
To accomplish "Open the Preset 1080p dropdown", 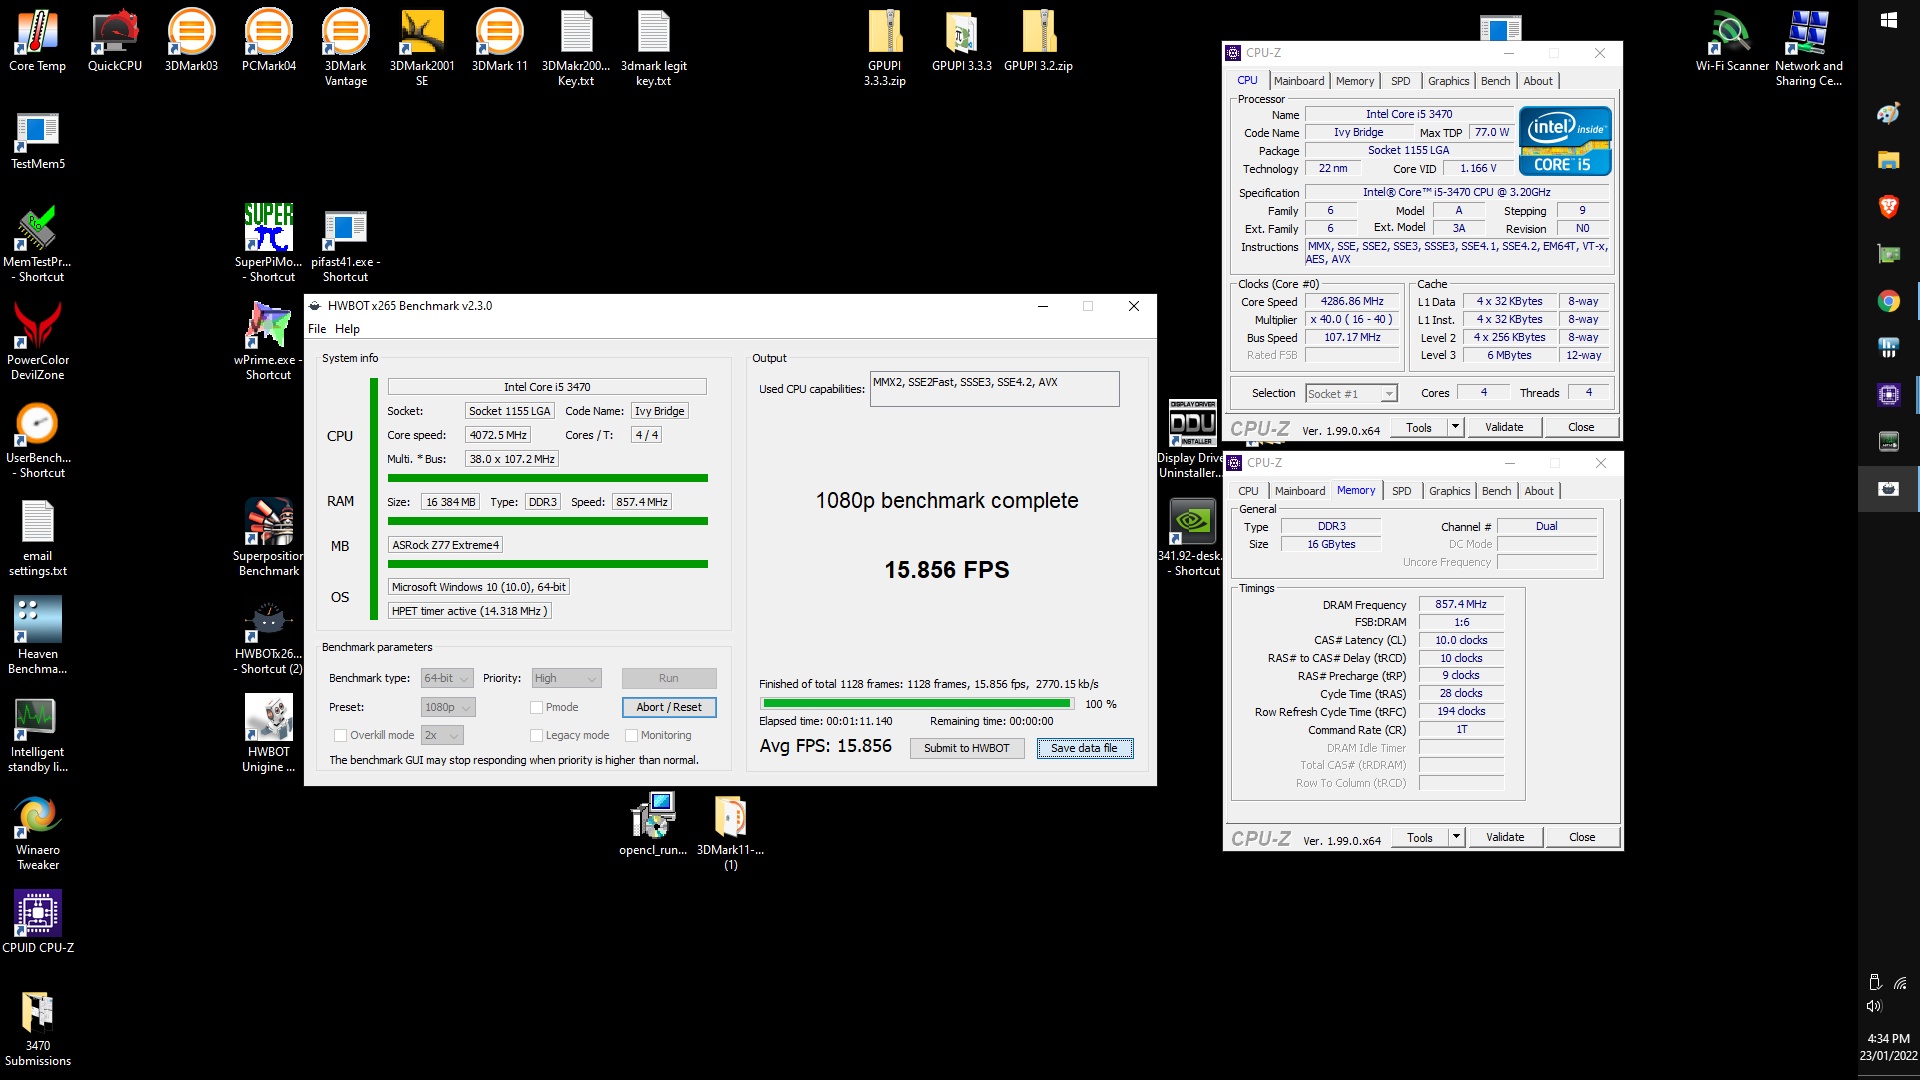I will (448, 707).
